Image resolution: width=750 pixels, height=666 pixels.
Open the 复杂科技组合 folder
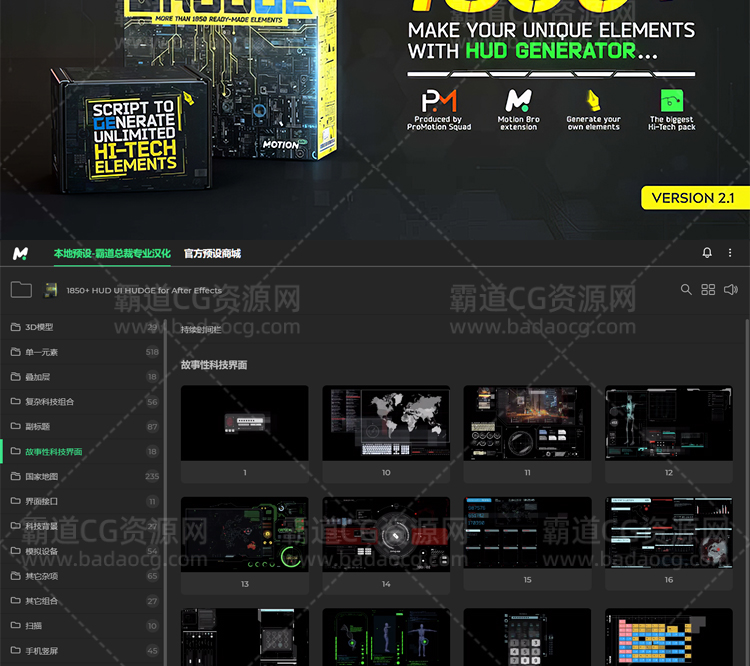pyautogui.click(x=82, y=402)
